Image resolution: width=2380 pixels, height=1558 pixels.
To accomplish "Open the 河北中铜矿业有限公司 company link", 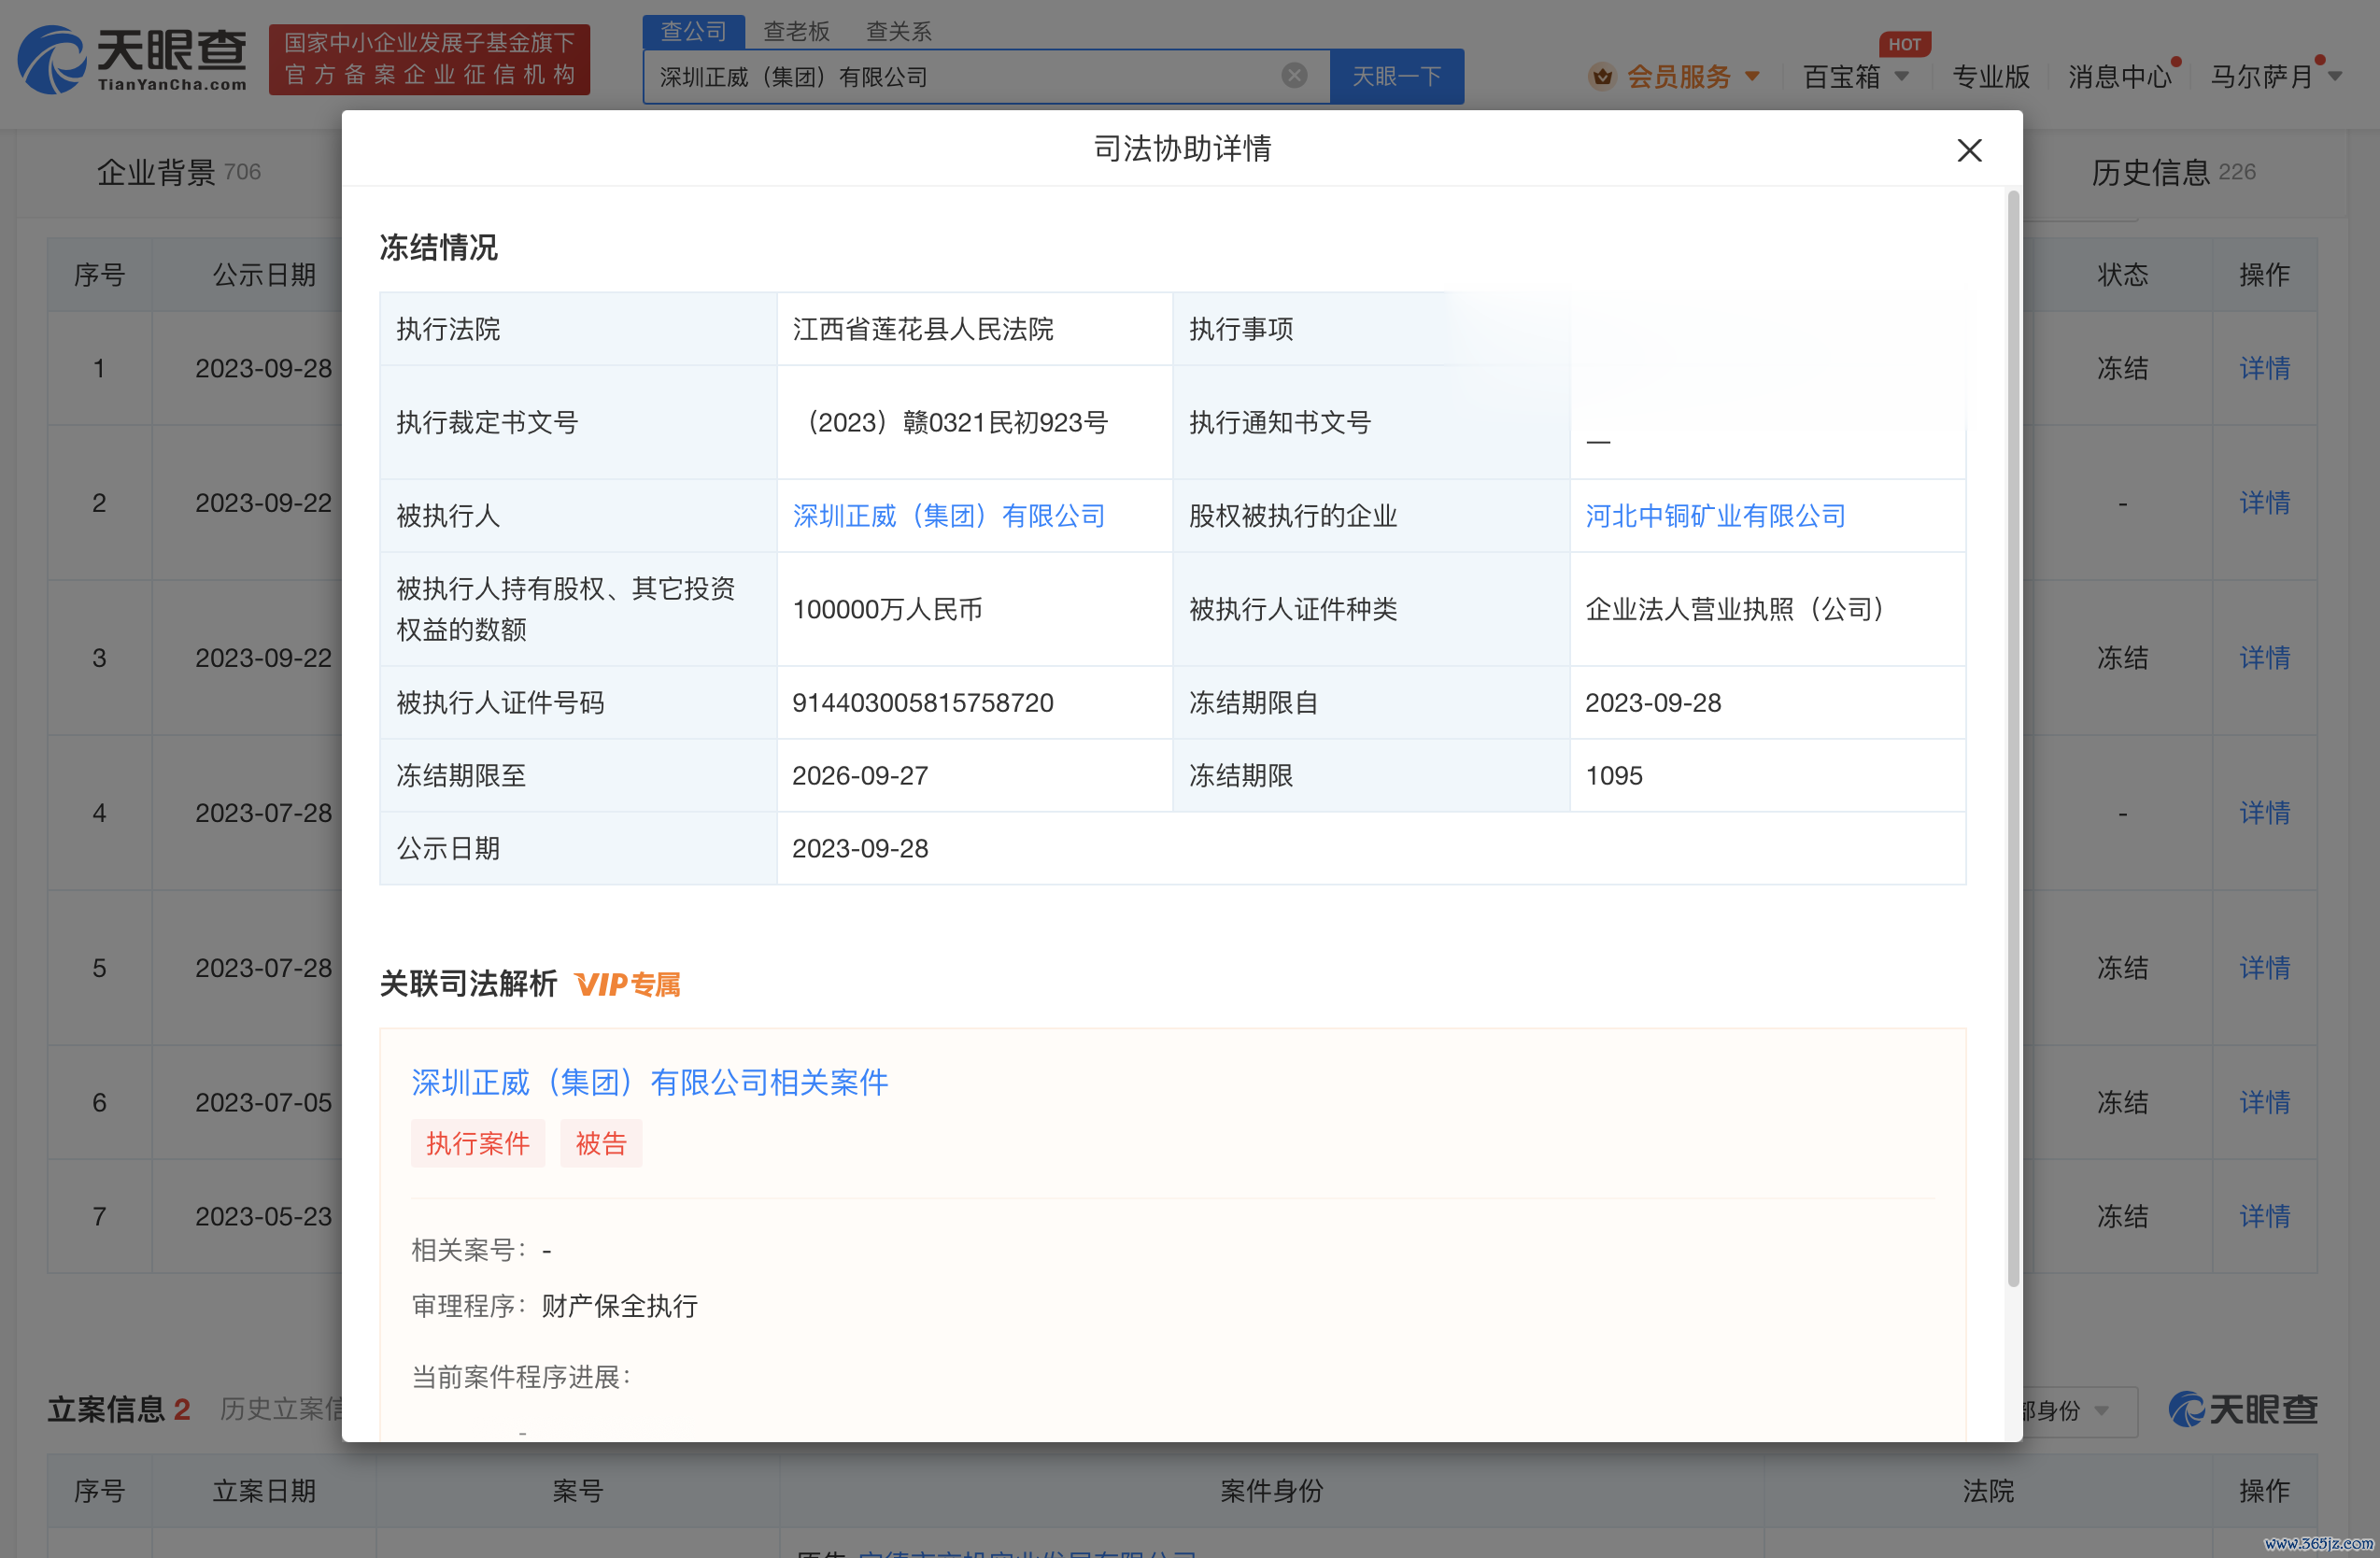I will [1714, 516].
